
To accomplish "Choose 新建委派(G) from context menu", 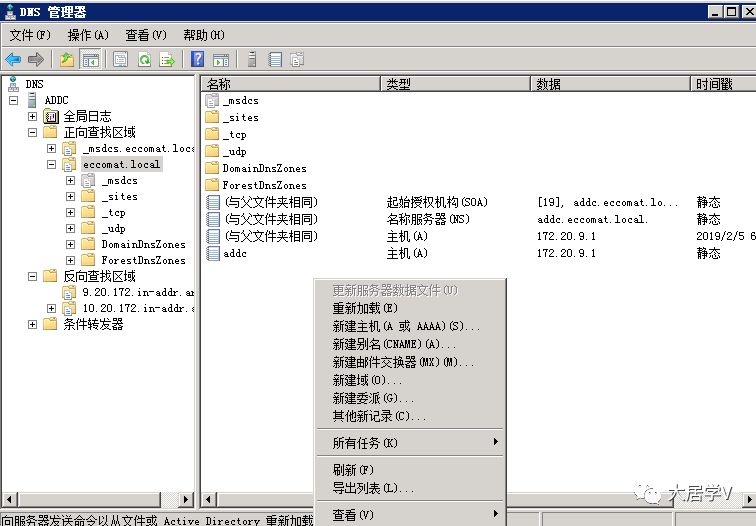I will pos(410,398).
